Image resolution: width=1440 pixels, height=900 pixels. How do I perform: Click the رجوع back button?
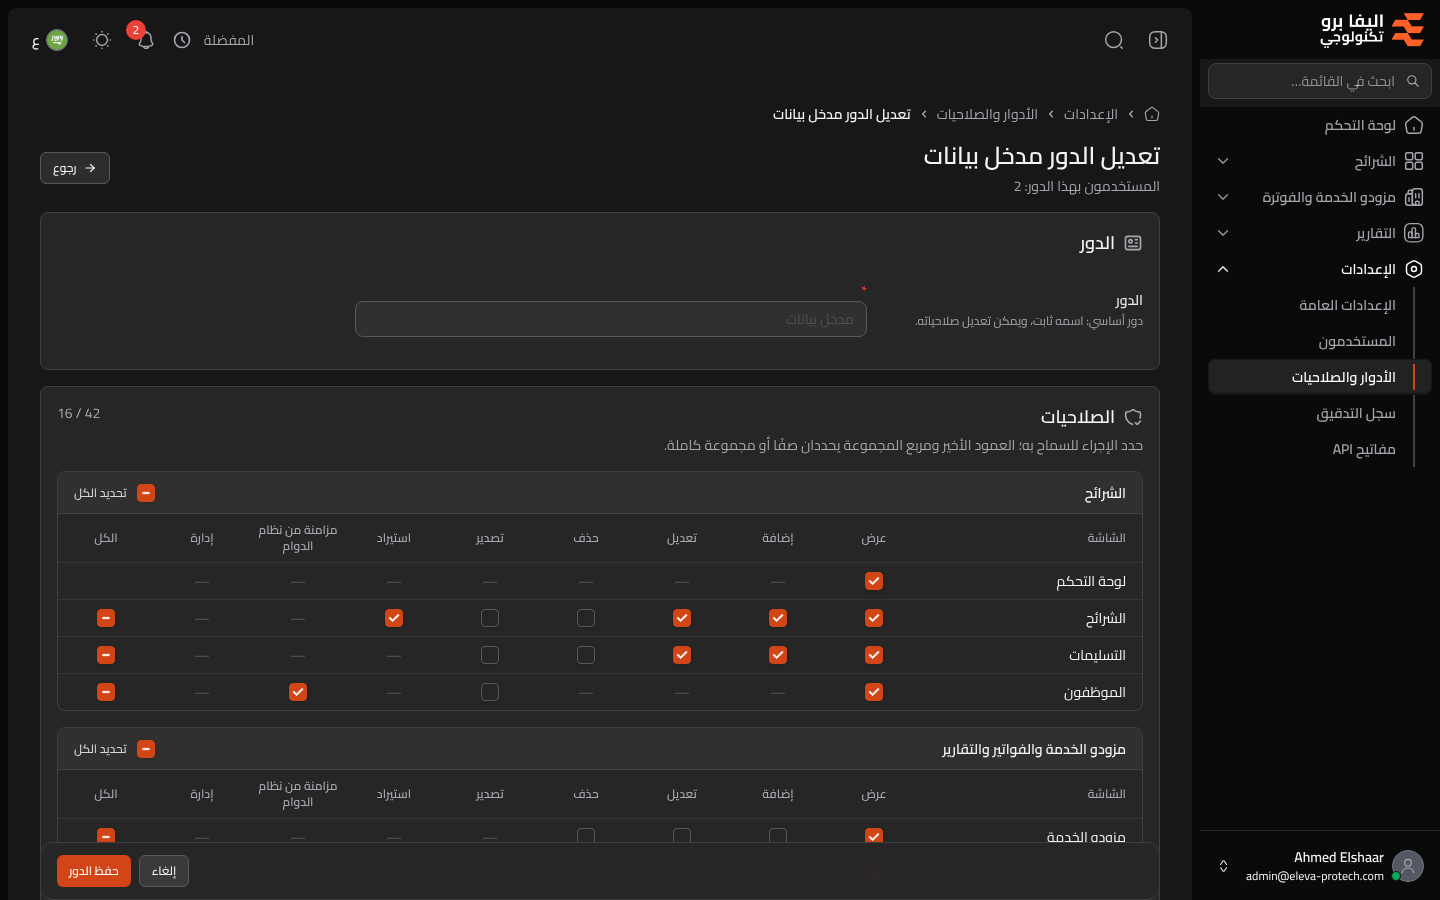(x=75, y=168)
